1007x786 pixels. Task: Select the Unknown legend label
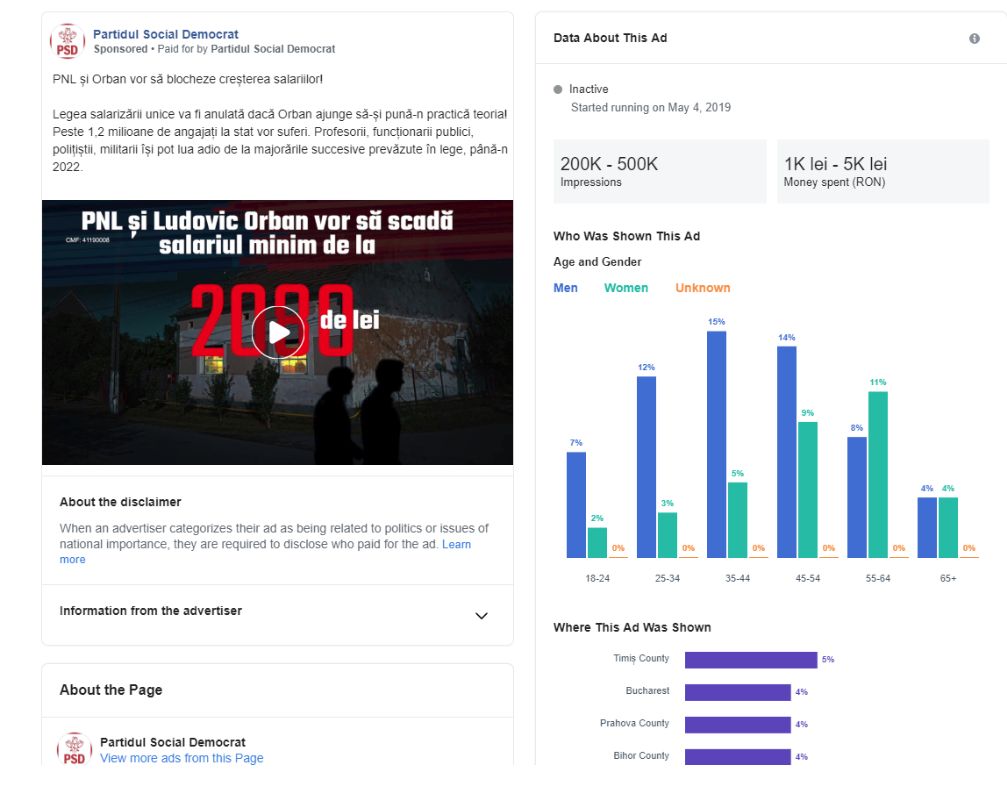[x=702, y=288]
